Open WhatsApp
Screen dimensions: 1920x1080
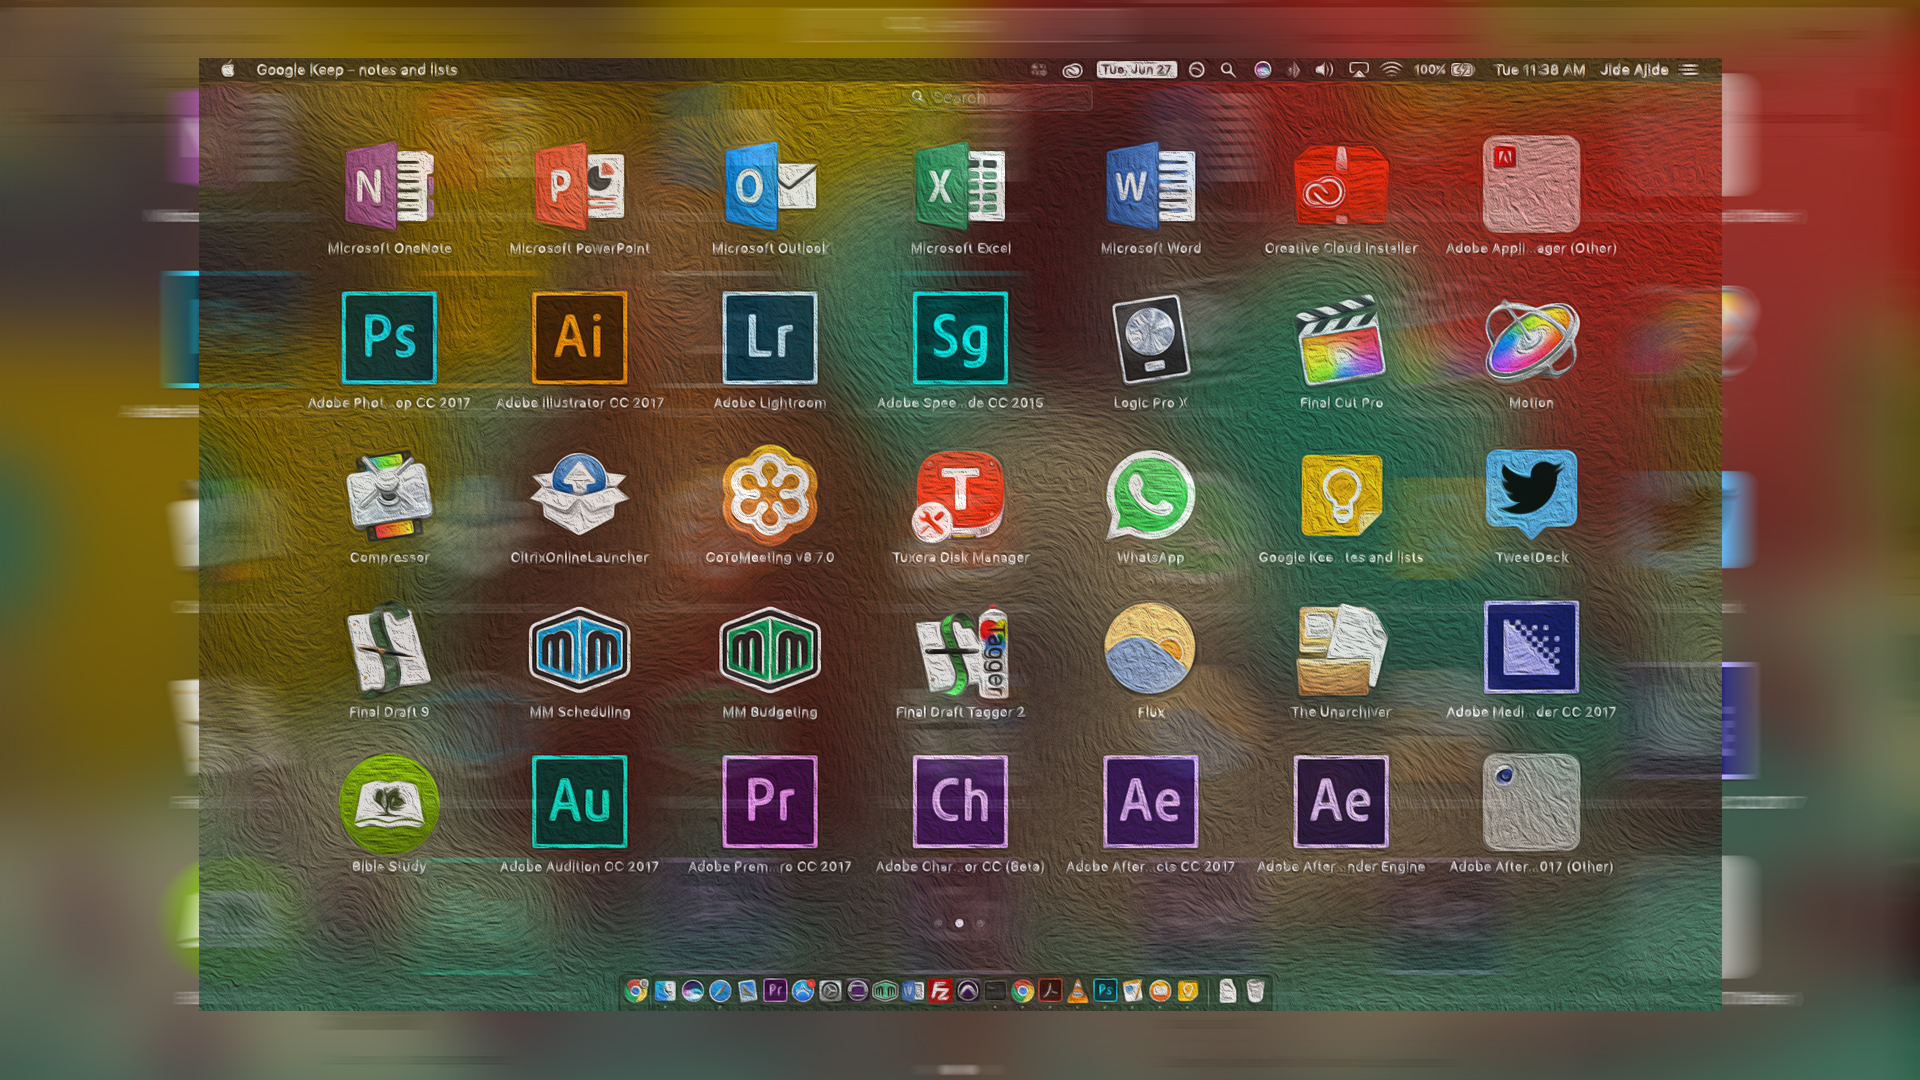[x=1149, y=495]
